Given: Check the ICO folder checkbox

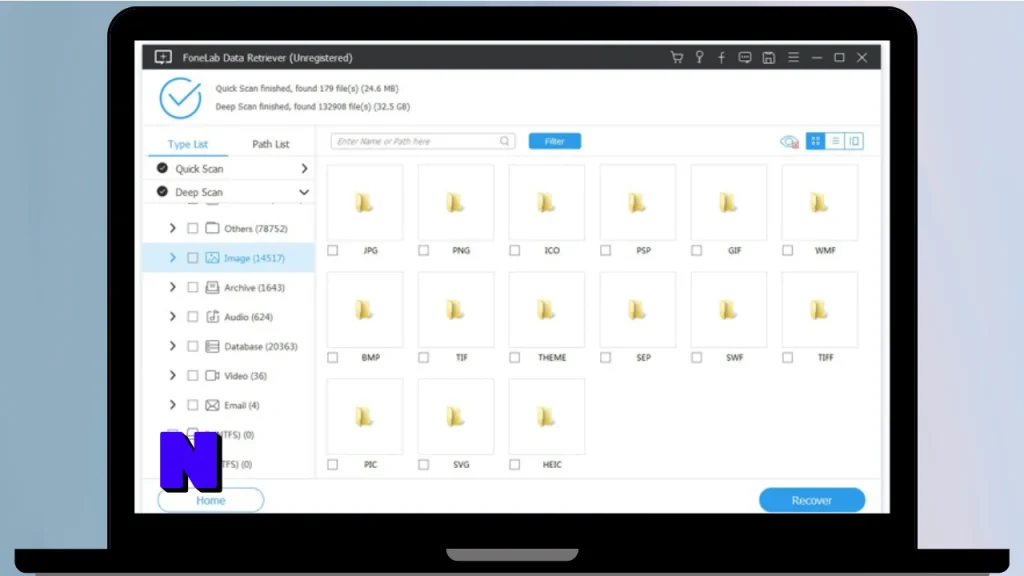Looking at the screenshot, I should [x=515, y=250].
